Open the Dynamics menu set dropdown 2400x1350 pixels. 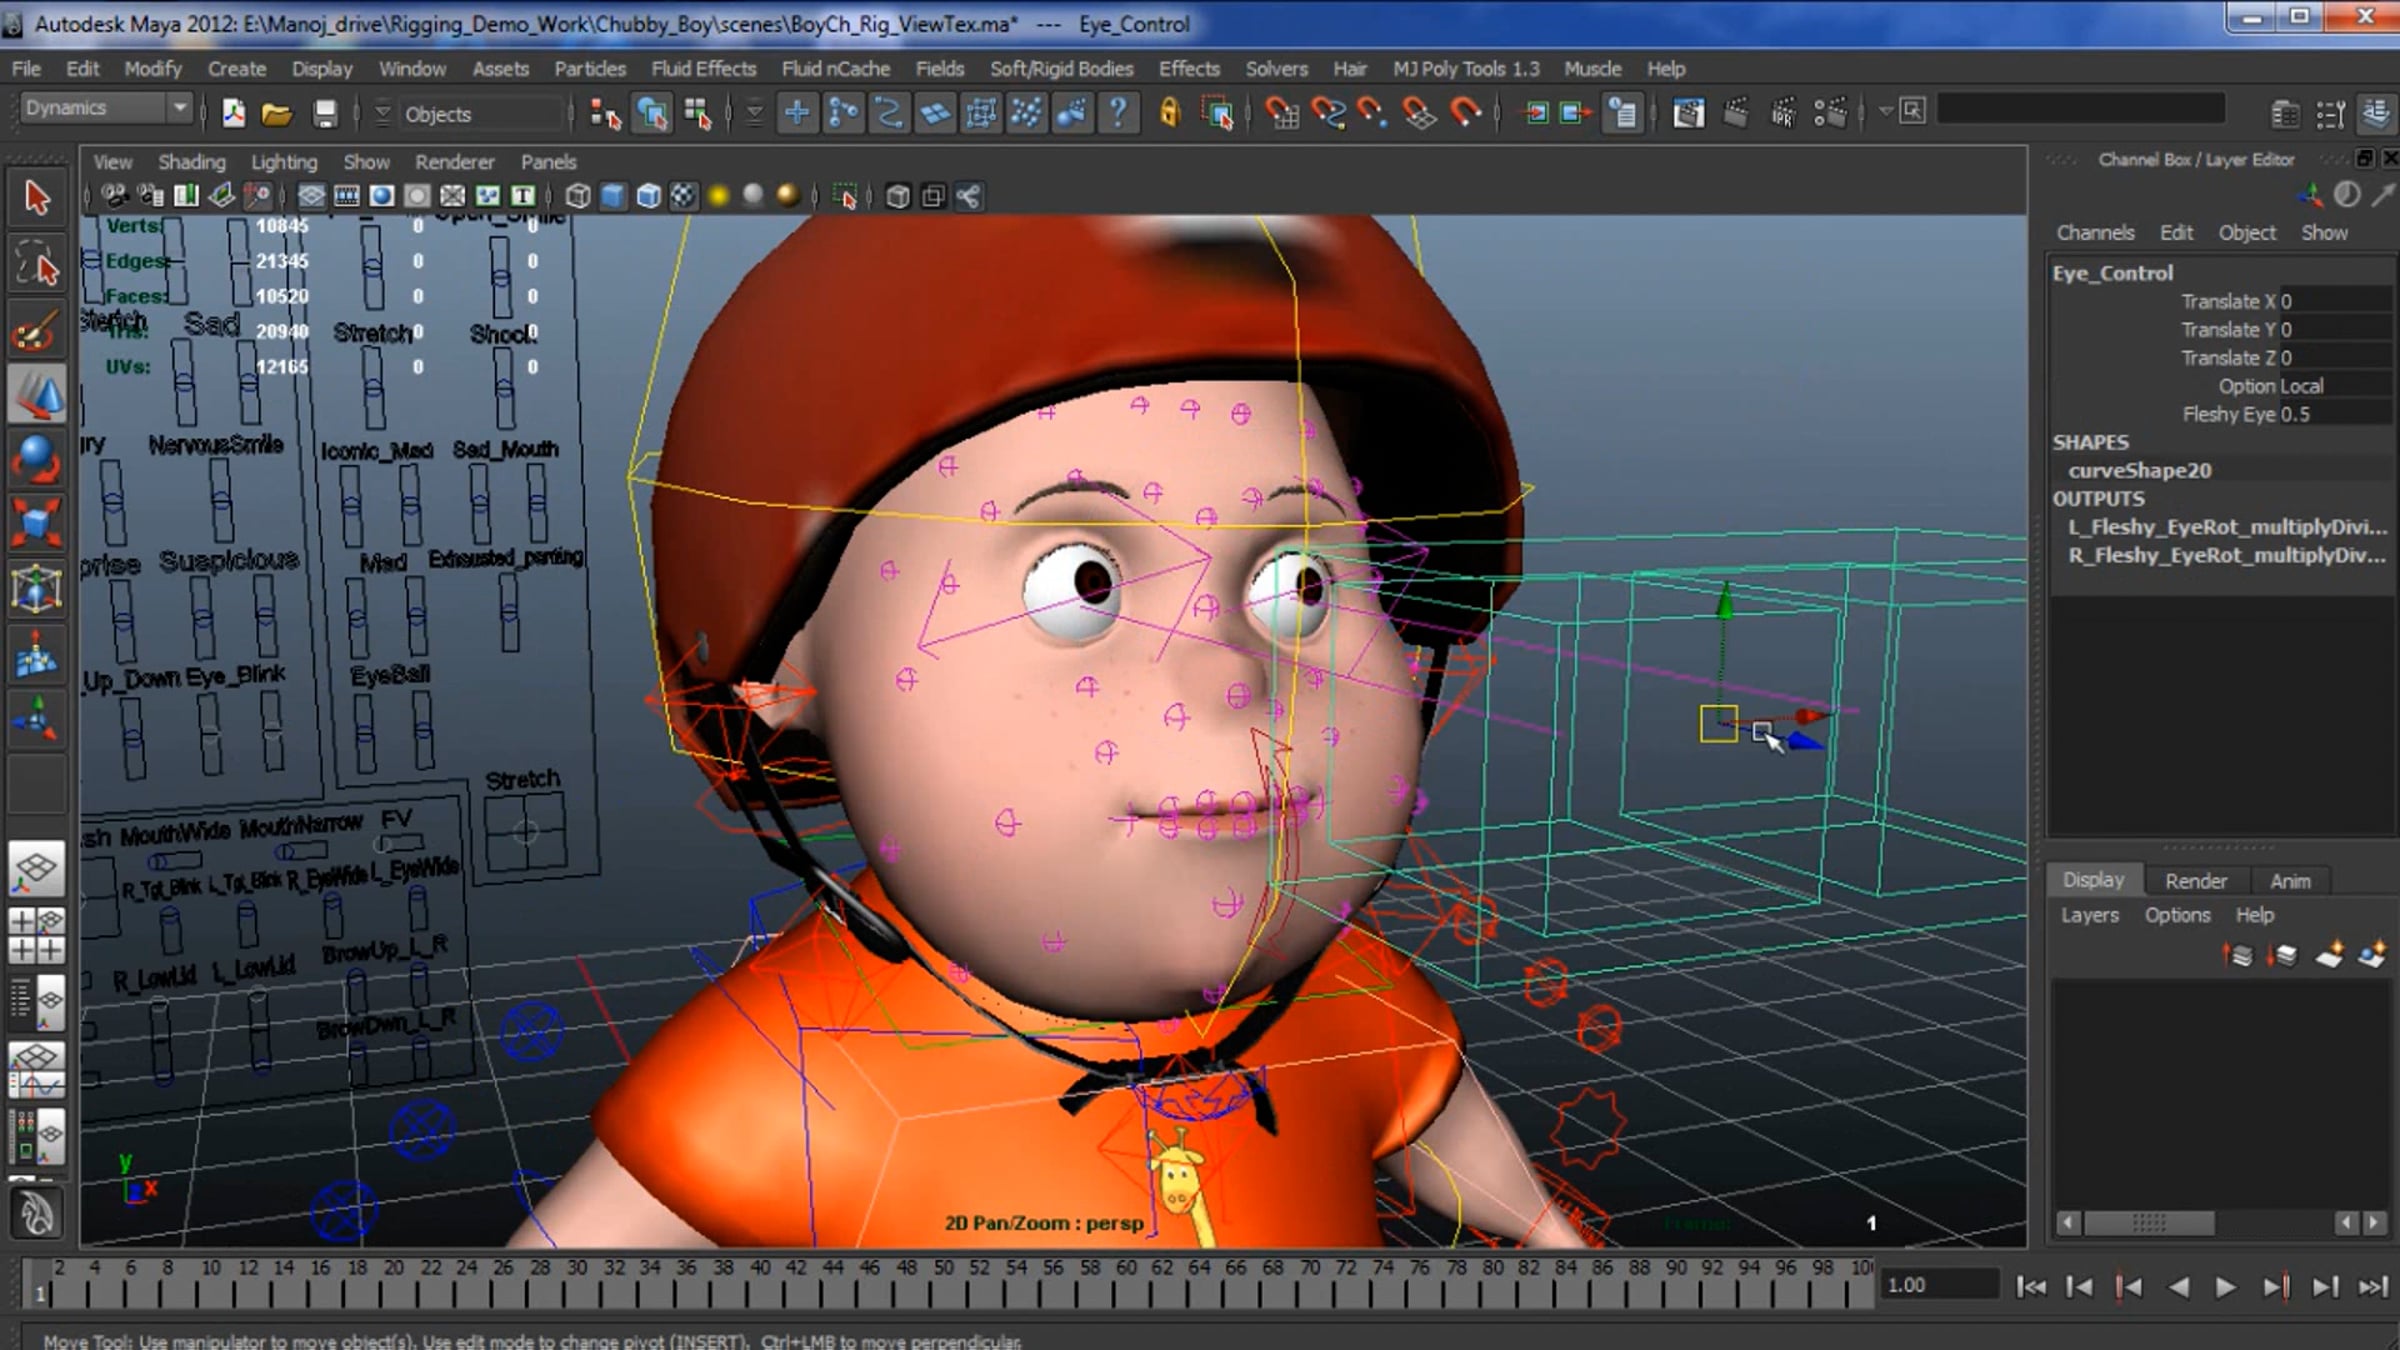[105, 108]
